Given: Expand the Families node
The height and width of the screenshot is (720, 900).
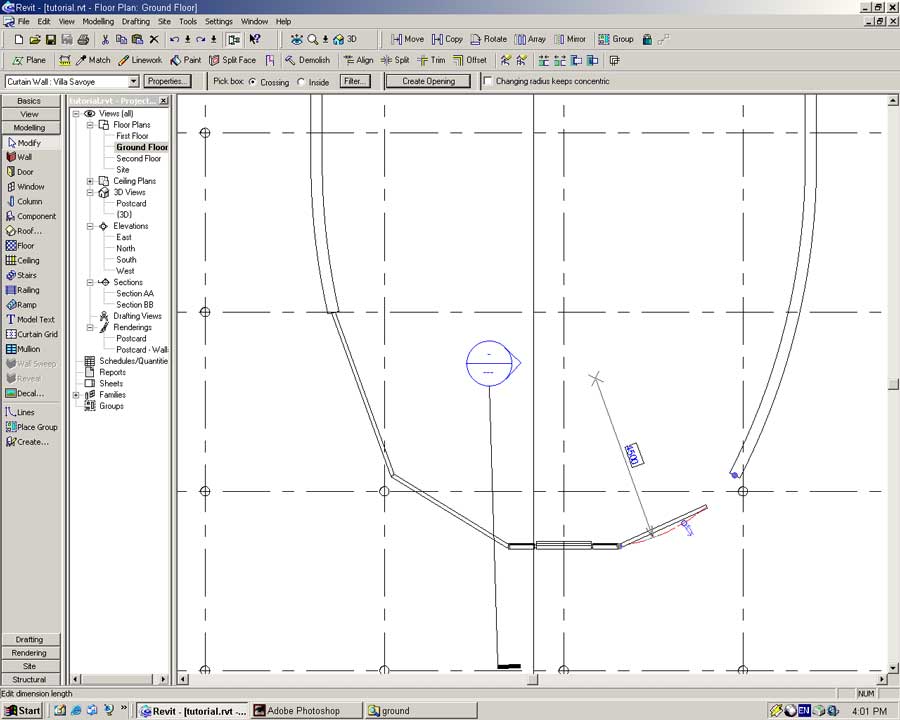Looking at the screenshot, I should point(76,395).
